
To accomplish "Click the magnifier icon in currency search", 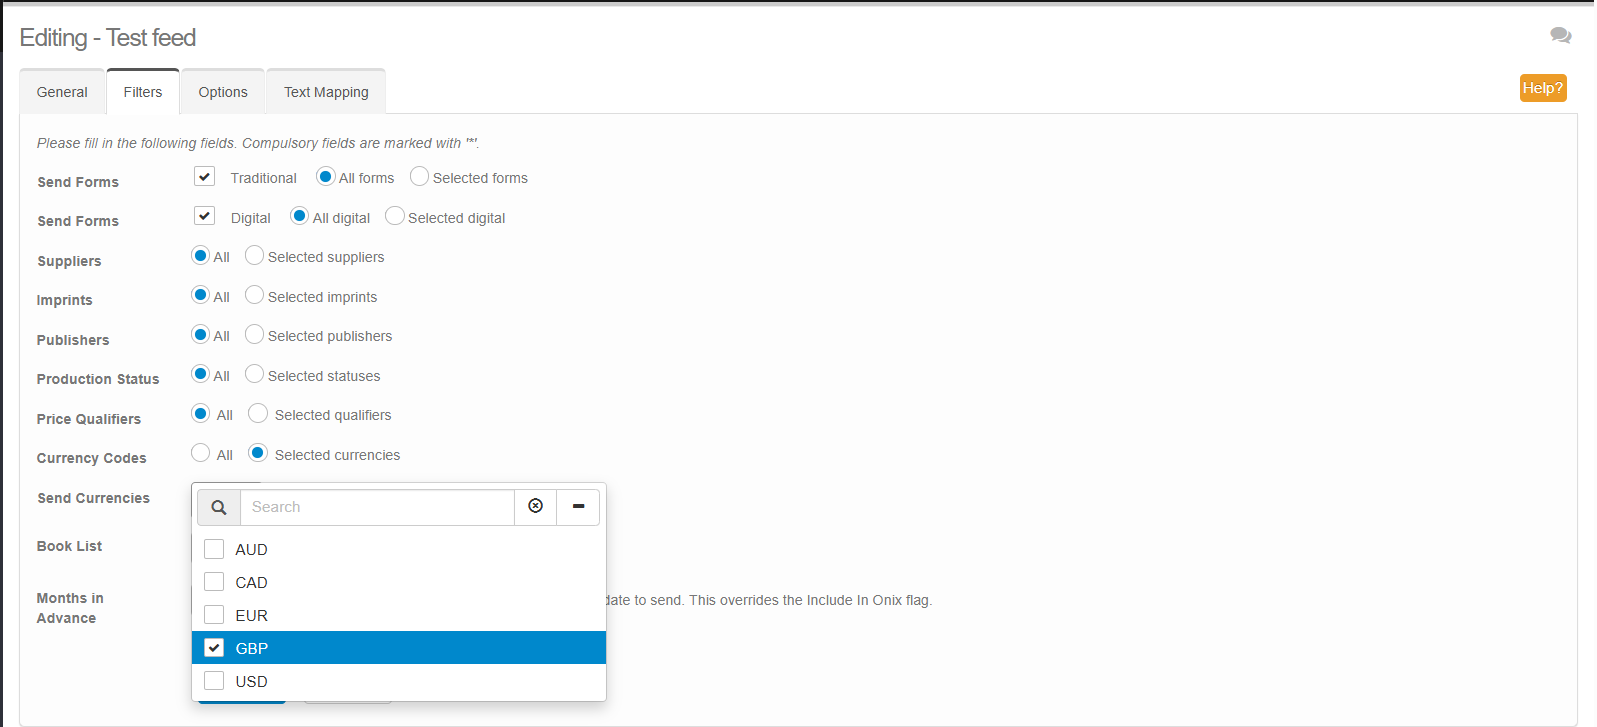I will (219, 507).
